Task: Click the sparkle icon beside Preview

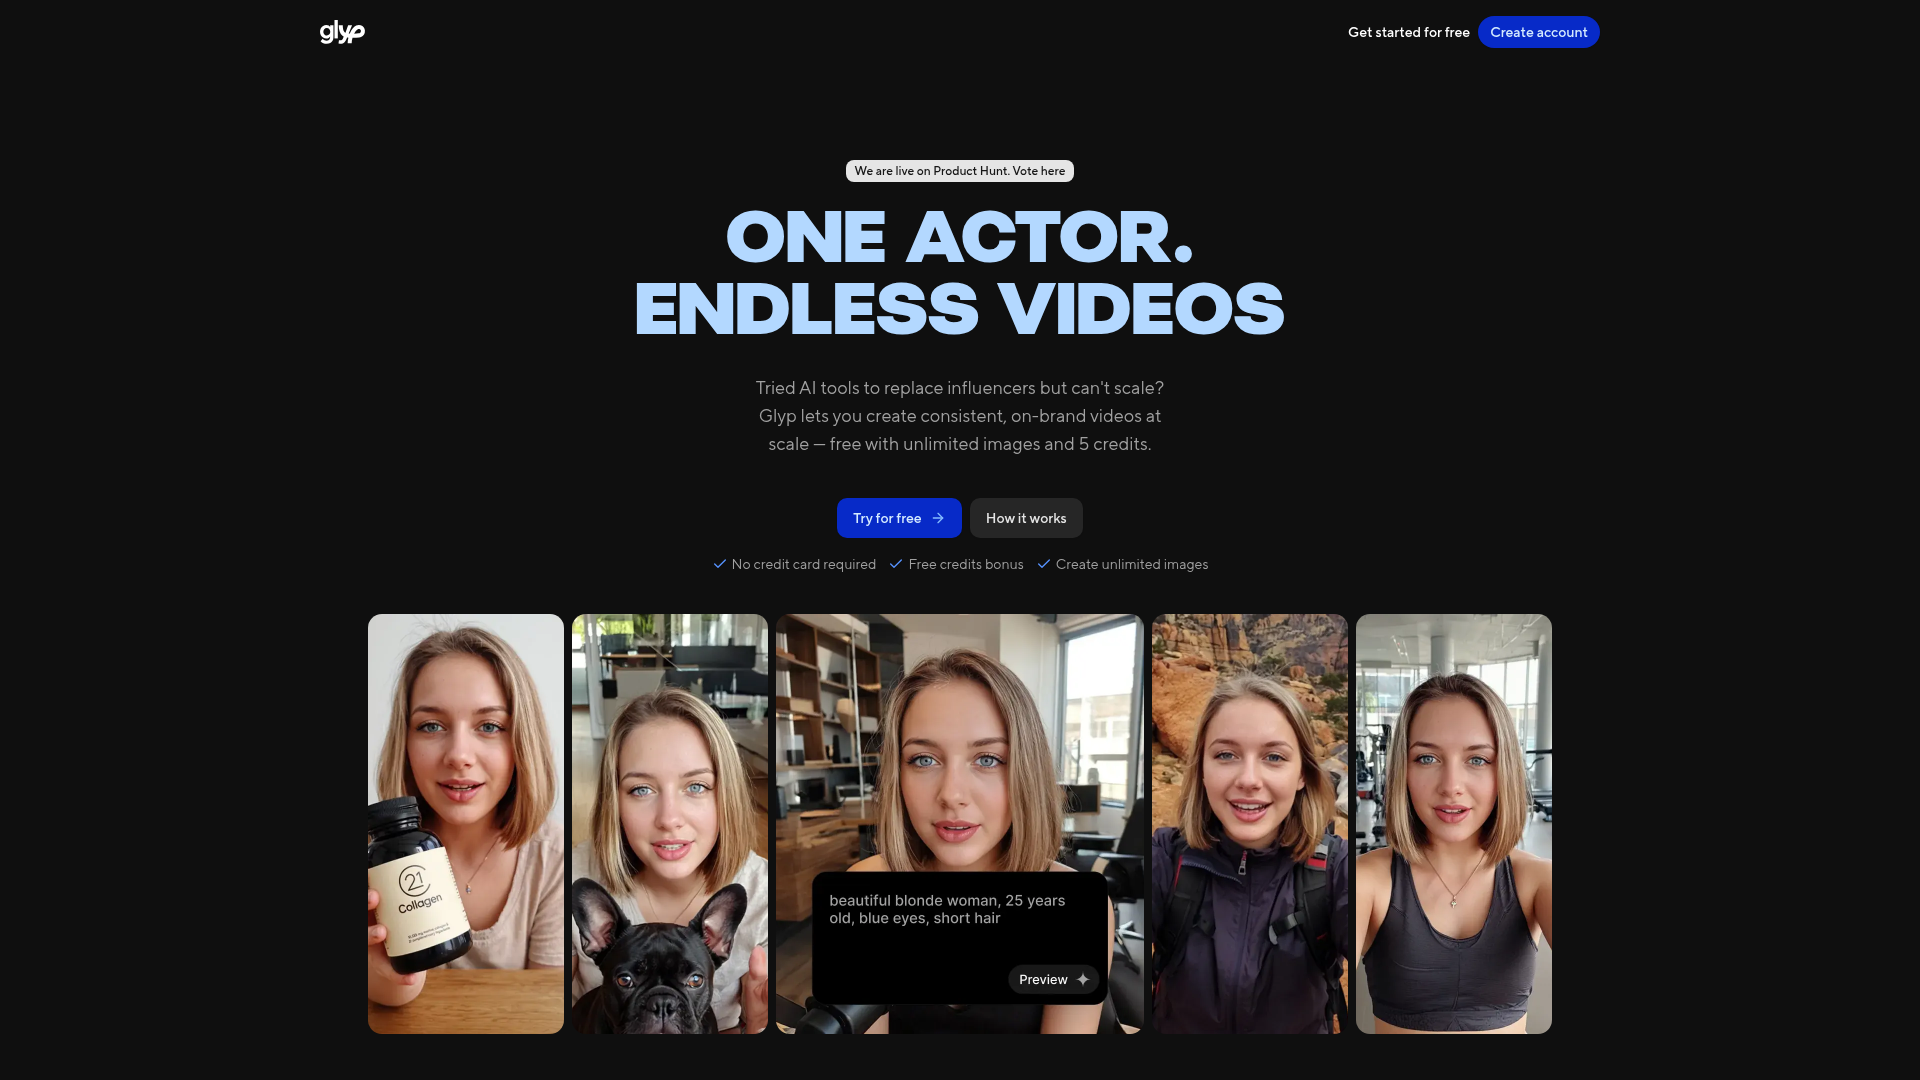Action: pos(1083,979)
